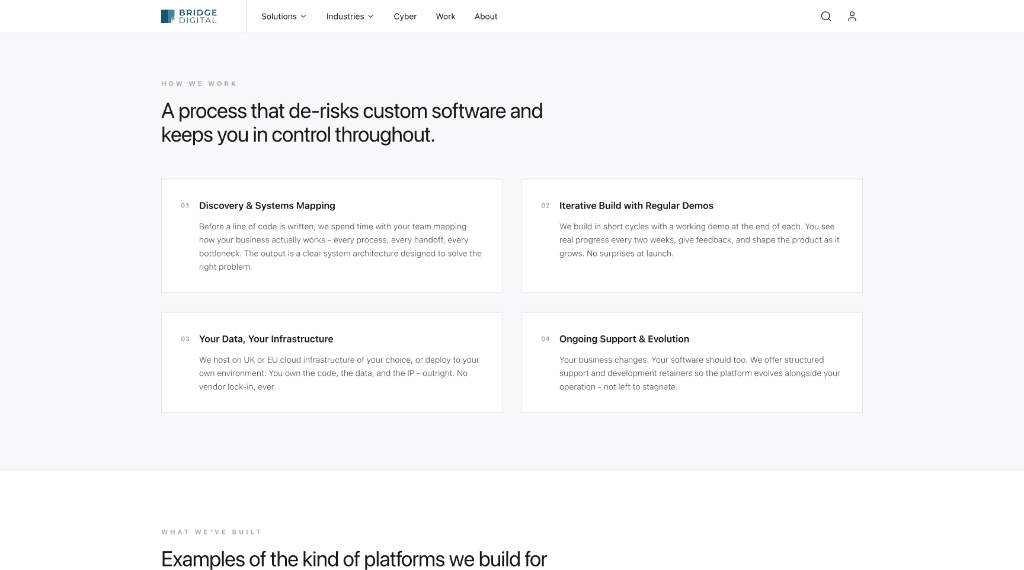
Task: Expand the Industries dropdown menu
Action: [x=349, y=16]
